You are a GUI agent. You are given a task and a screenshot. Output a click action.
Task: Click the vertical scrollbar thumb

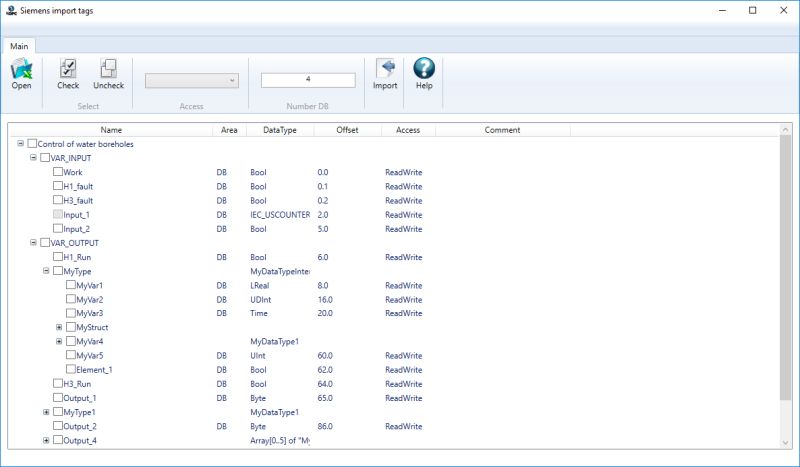click(x=786, y=268)
